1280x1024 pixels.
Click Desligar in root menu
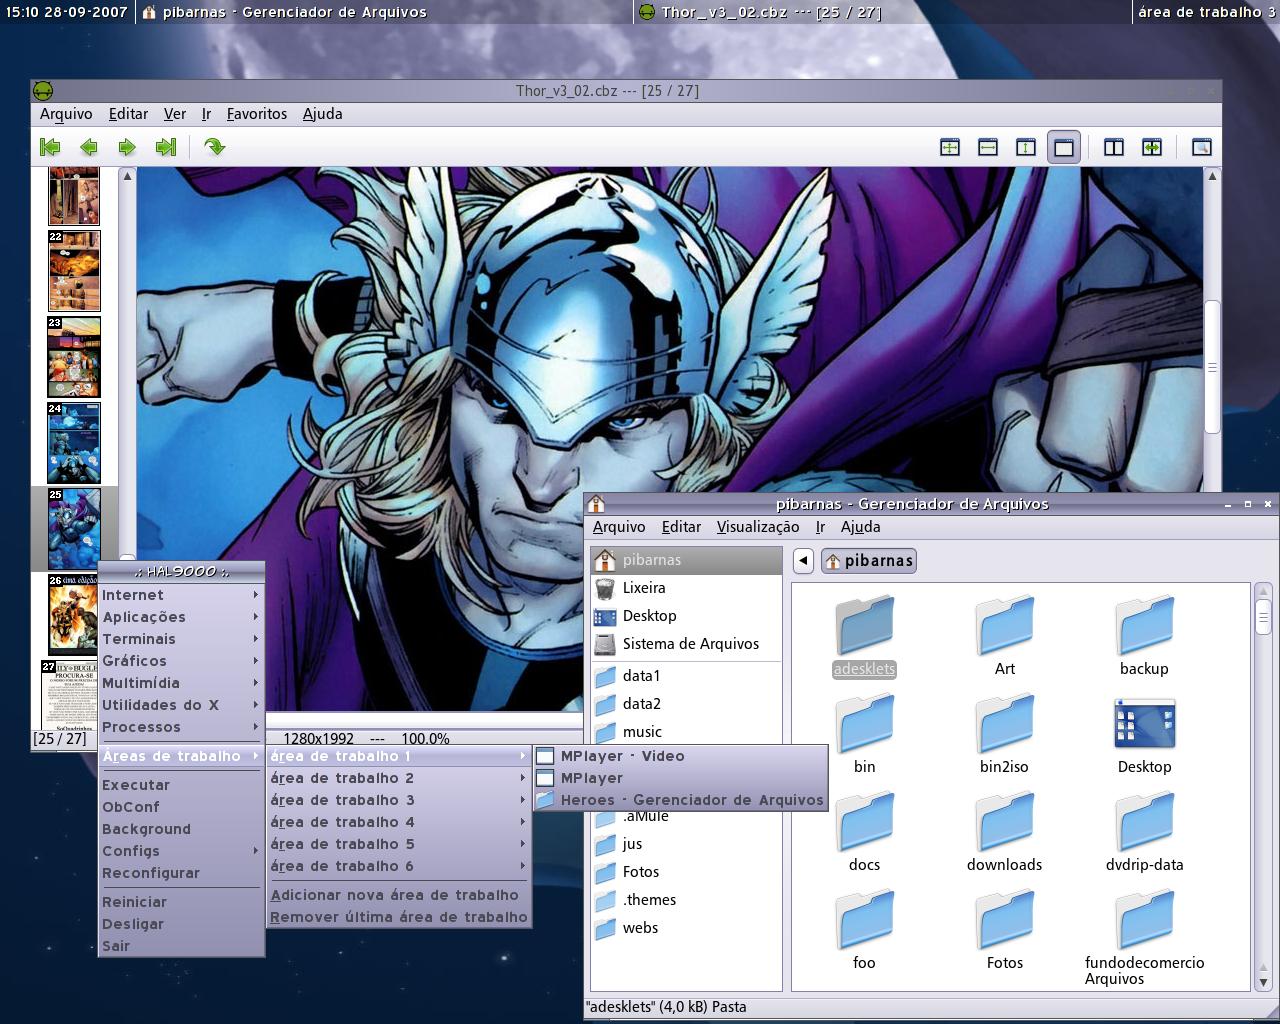pos(180,924)
